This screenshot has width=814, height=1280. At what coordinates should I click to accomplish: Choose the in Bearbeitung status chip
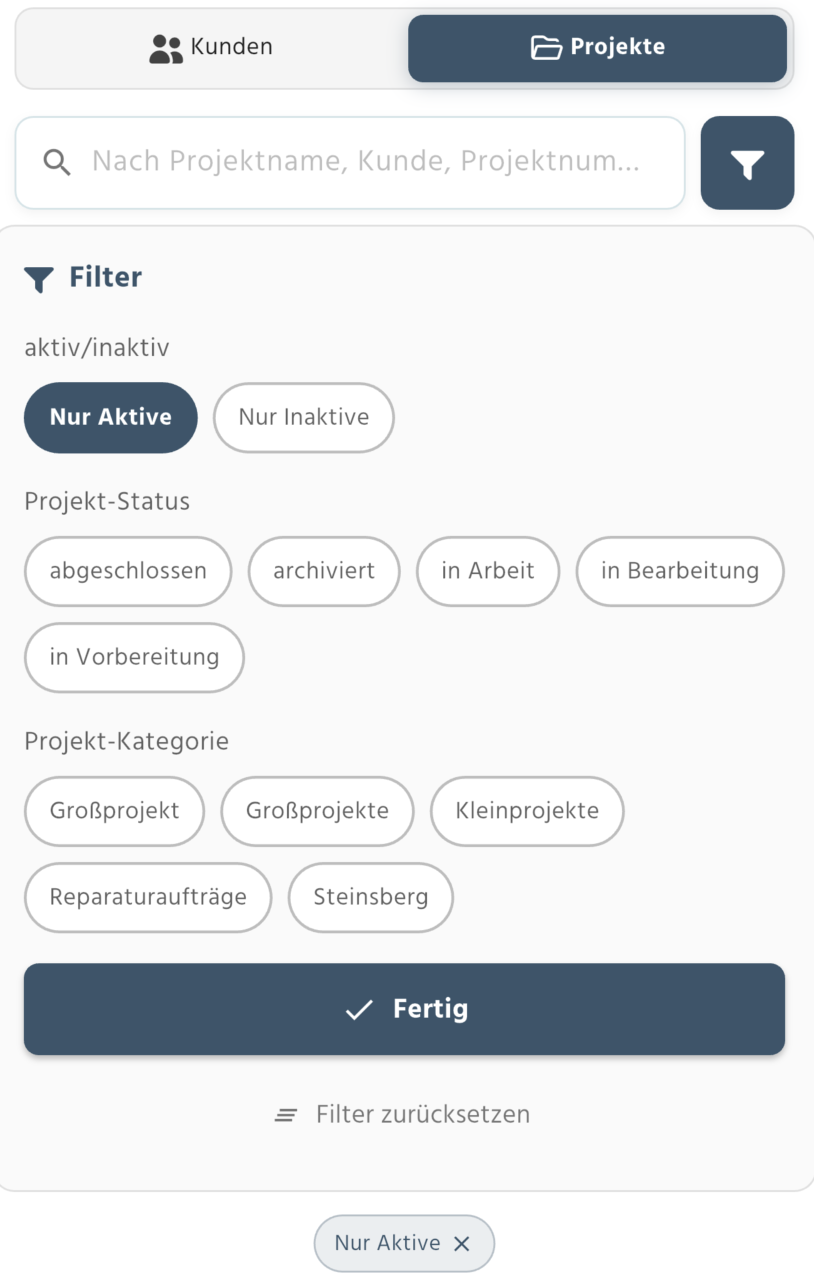pos(680,571)
